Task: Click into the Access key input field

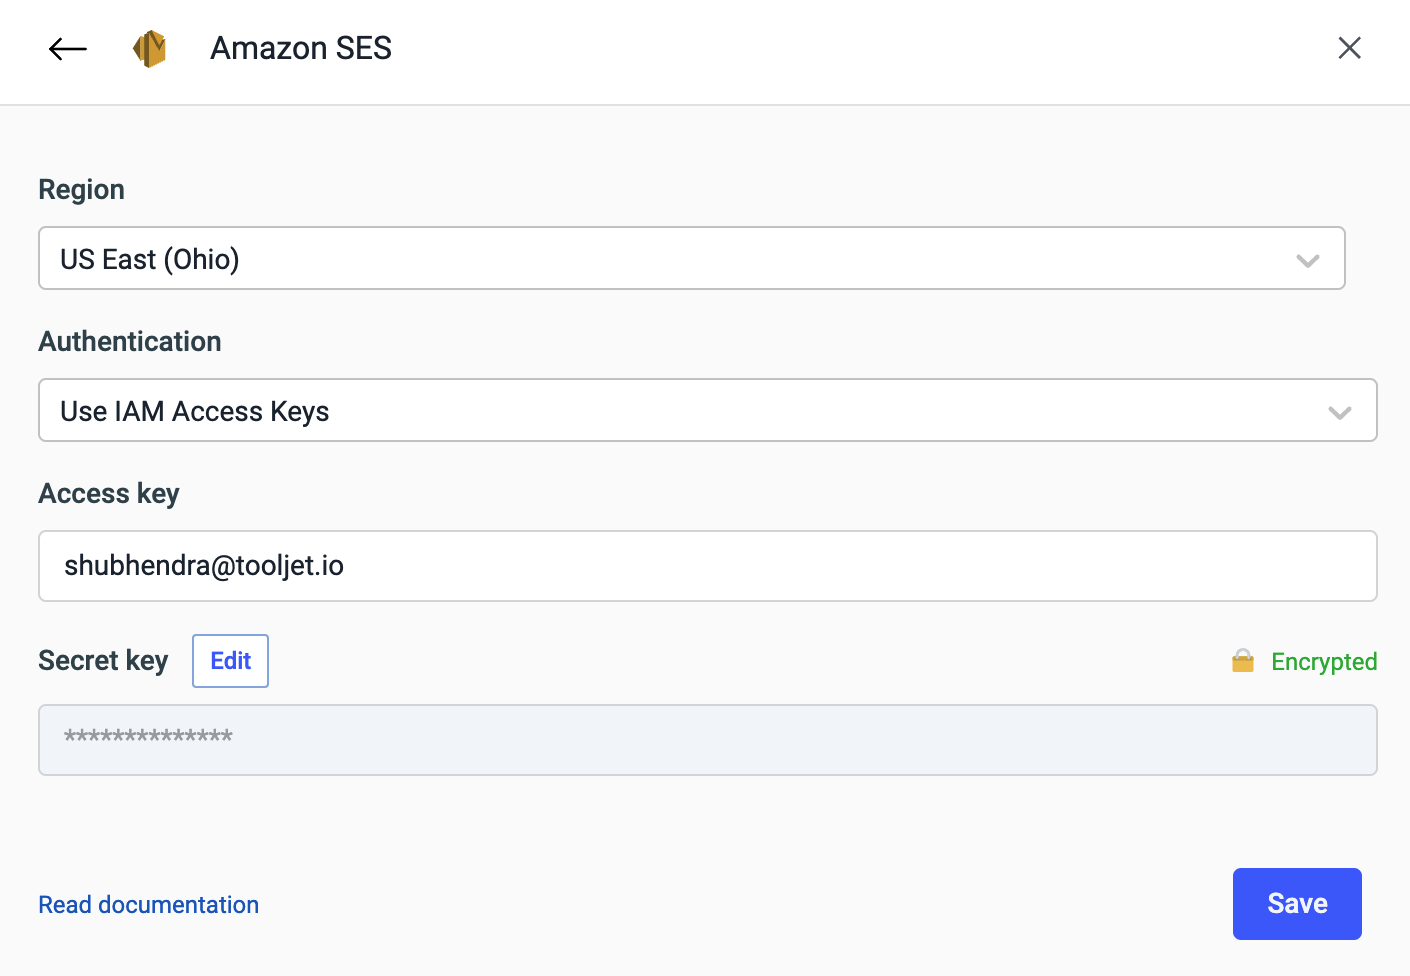Action: point(800,566)
